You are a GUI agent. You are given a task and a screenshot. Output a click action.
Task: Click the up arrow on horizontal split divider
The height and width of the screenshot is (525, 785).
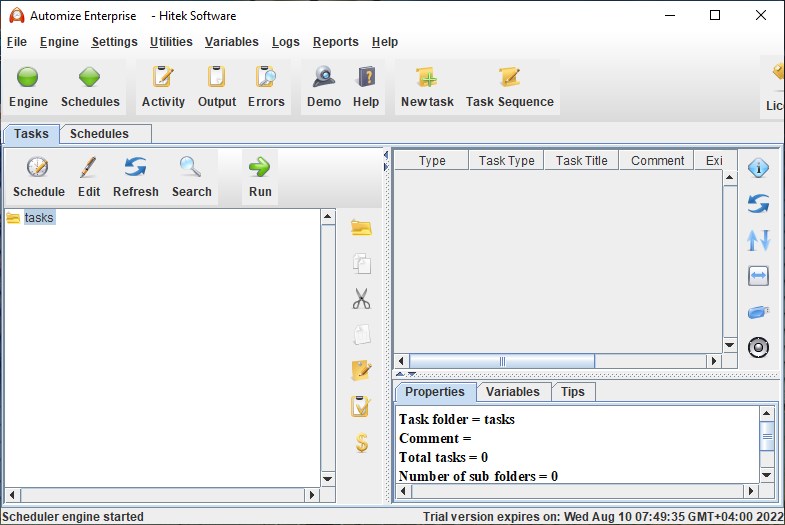tap(400, 374)
